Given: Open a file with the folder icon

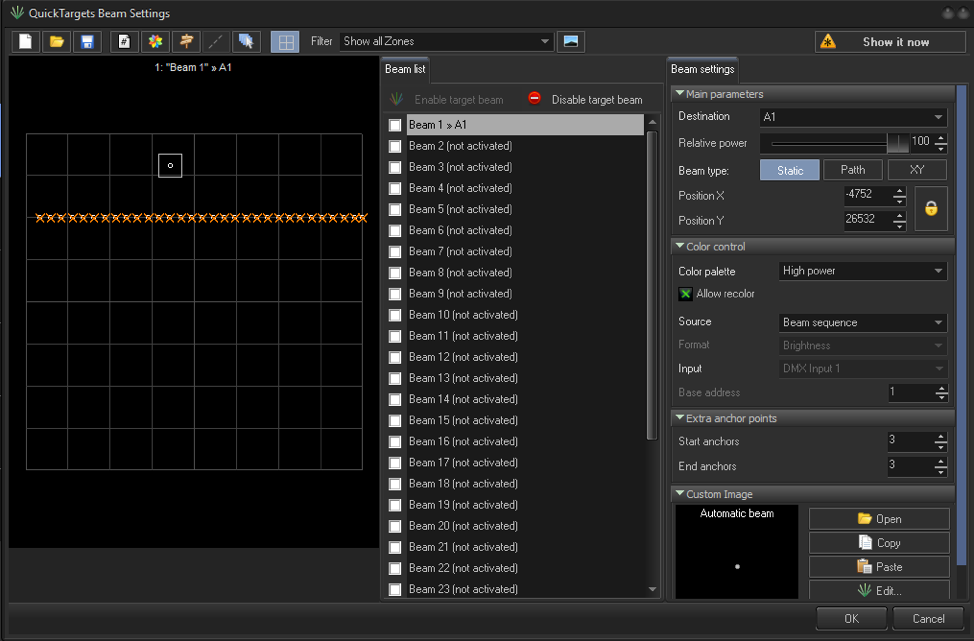Looking at the screenshot, I should tap(56, 42).
